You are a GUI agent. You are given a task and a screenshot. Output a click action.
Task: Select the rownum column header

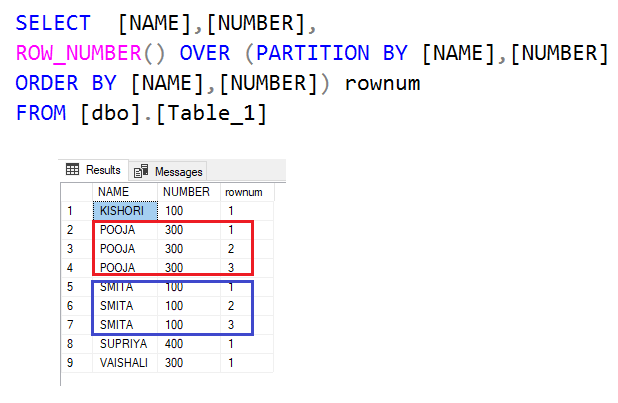pyautogui.click(x=247, y=192)
